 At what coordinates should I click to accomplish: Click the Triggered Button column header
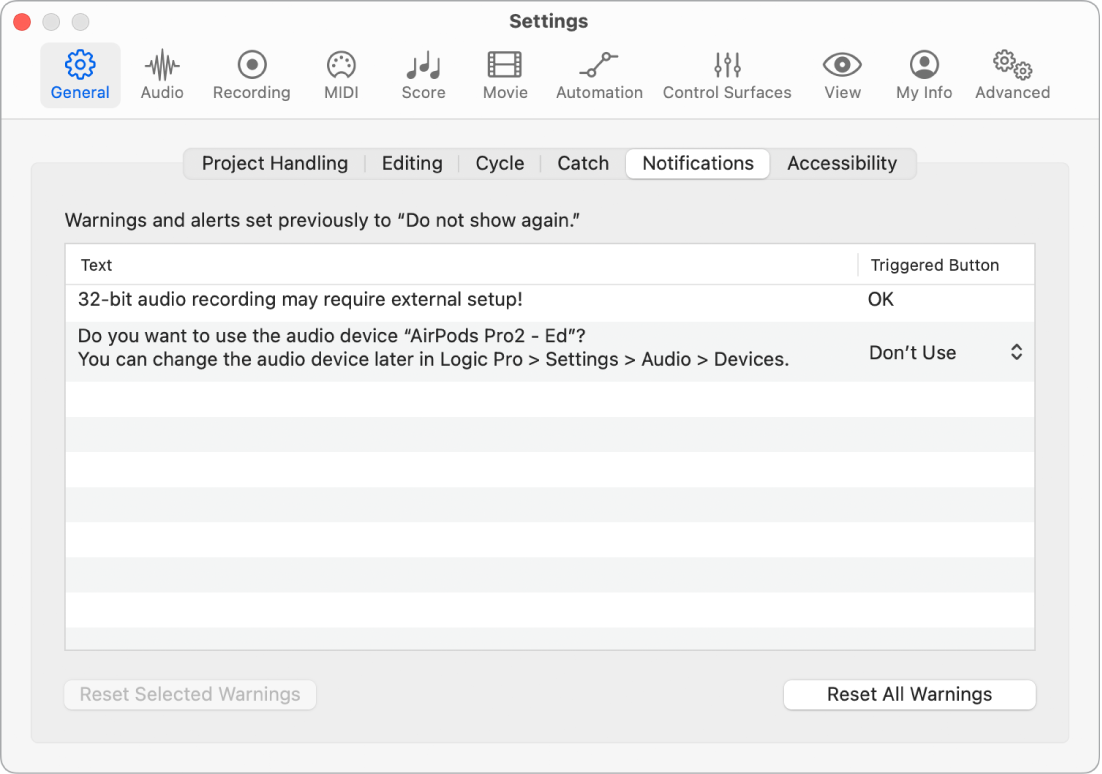946,265
